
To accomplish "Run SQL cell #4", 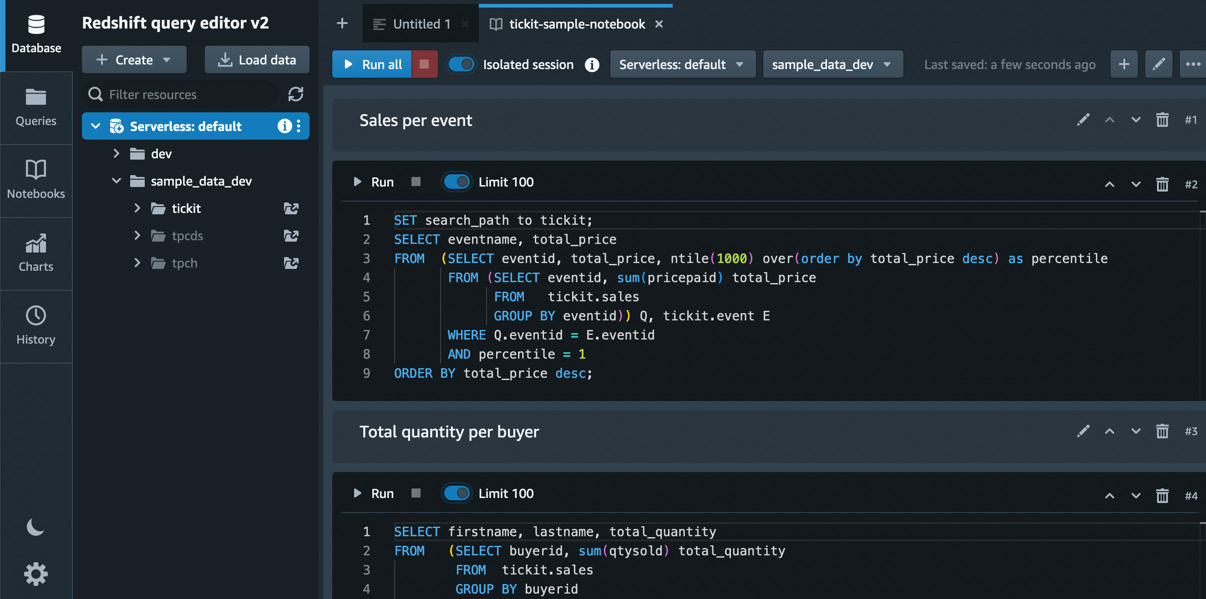I will click(373, 493).
